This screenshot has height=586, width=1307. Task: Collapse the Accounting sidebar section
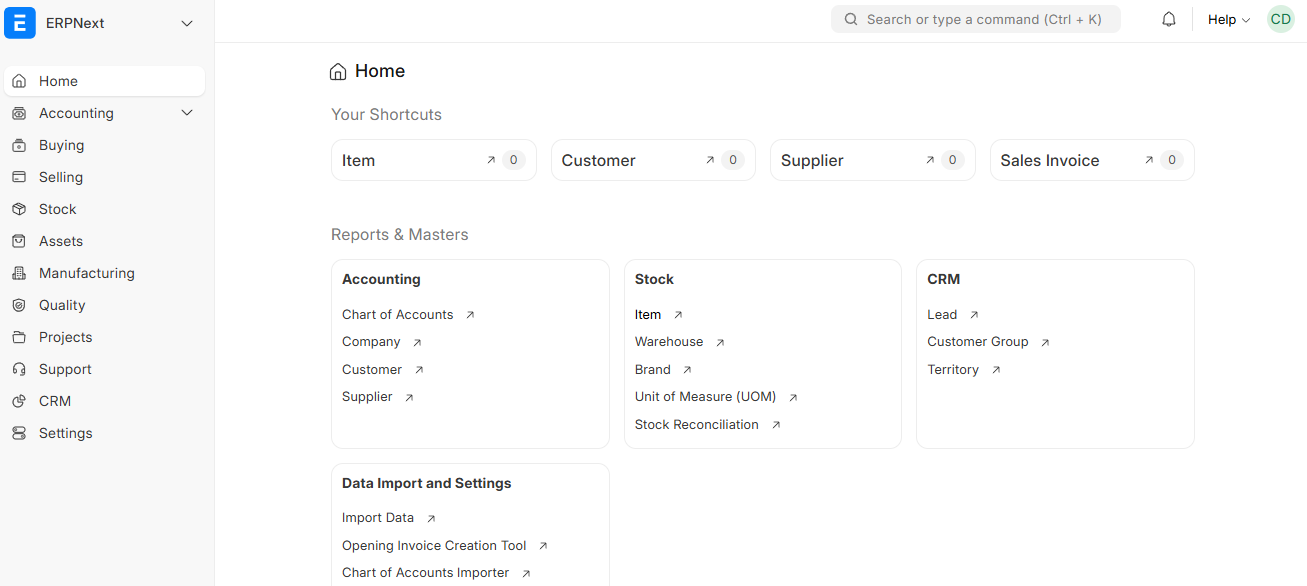186,112
